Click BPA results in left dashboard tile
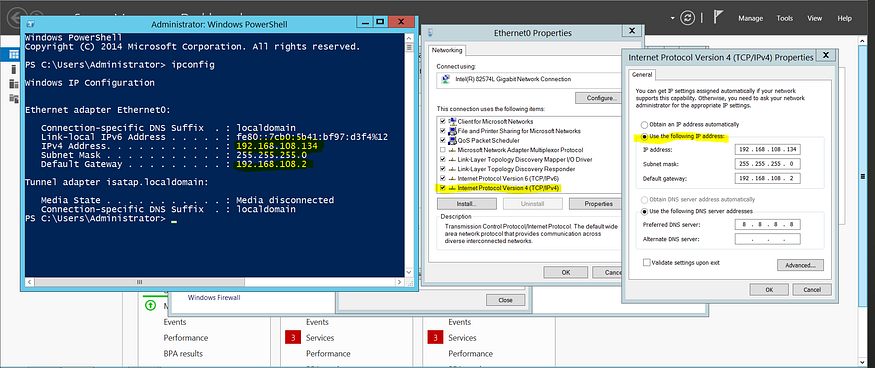This screenshot has height=368, width=875. tap(183, 353)
